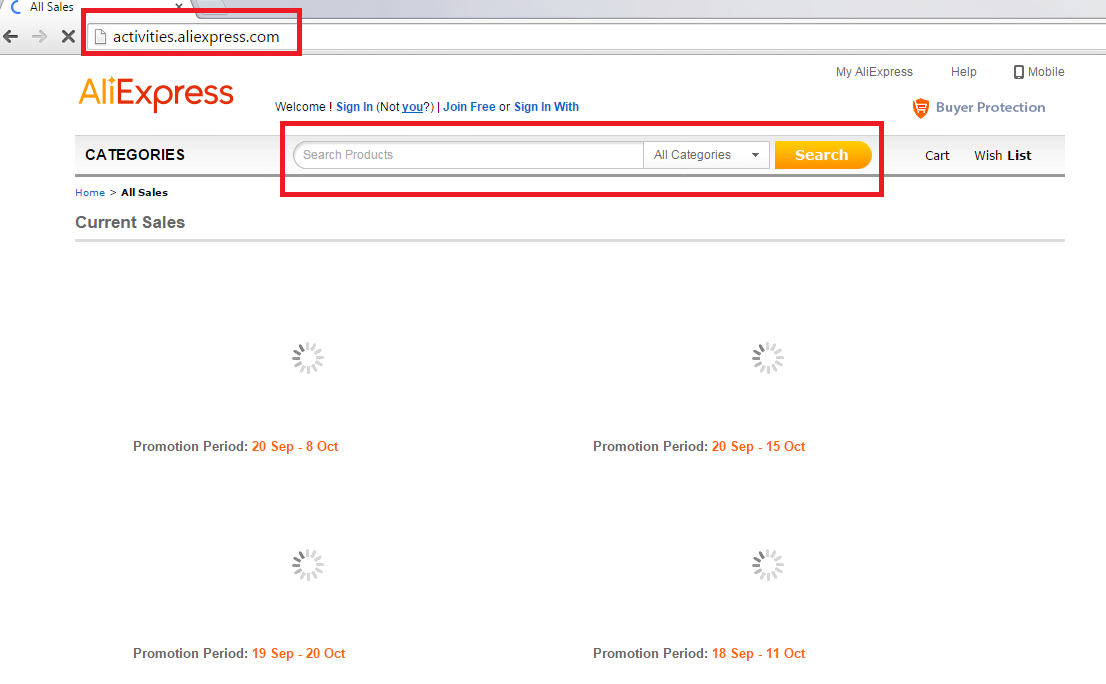
Task: Click 'Promotion Period: 18 Sep - 11 Oct' text
Action: click(699, 654)
